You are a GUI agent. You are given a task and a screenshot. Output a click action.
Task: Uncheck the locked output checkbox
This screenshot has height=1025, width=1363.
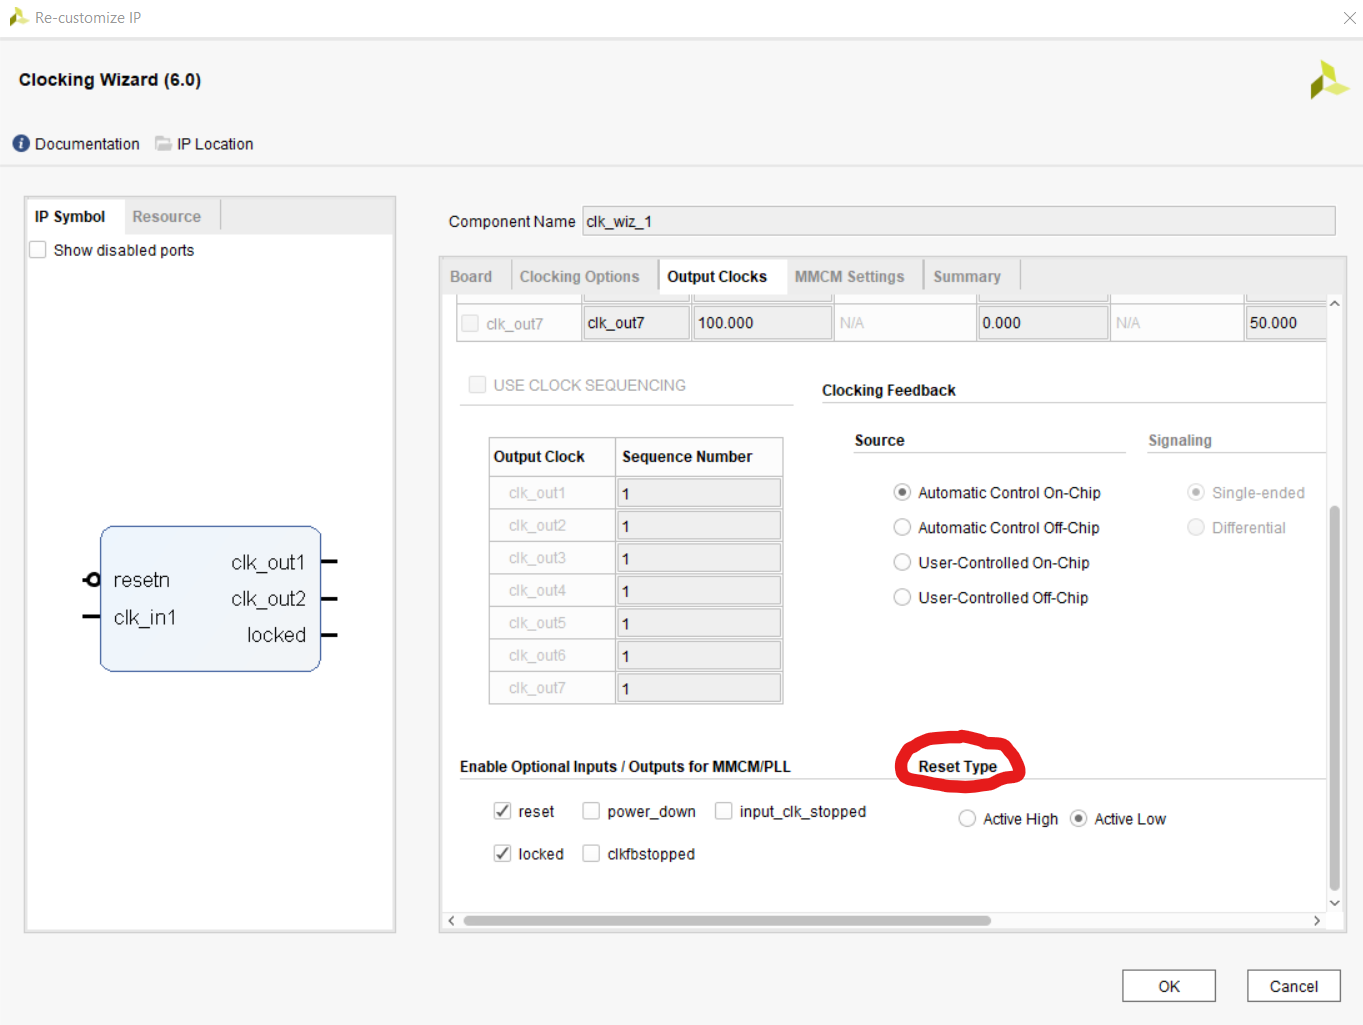[x=502, y=853]
